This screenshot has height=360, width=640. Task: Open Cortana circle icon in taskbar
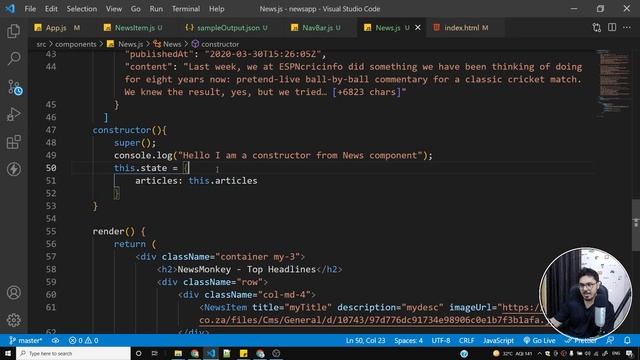tap(138, 353)
